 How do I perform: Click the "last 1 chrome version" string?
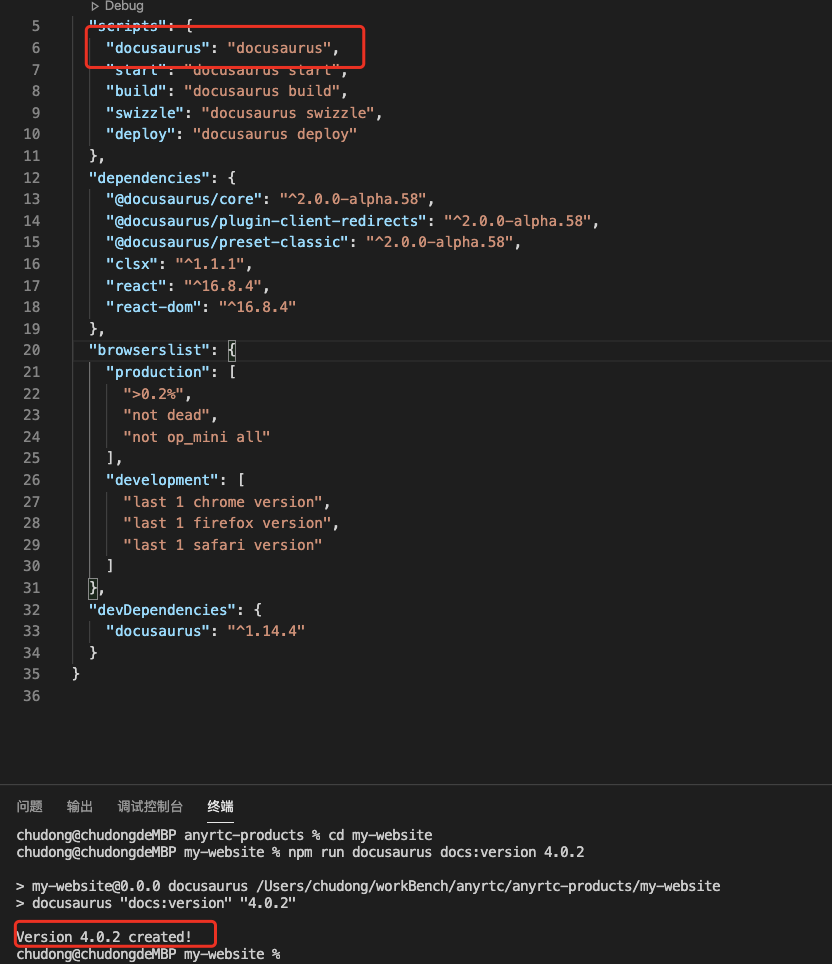click(x=223, y=502)
